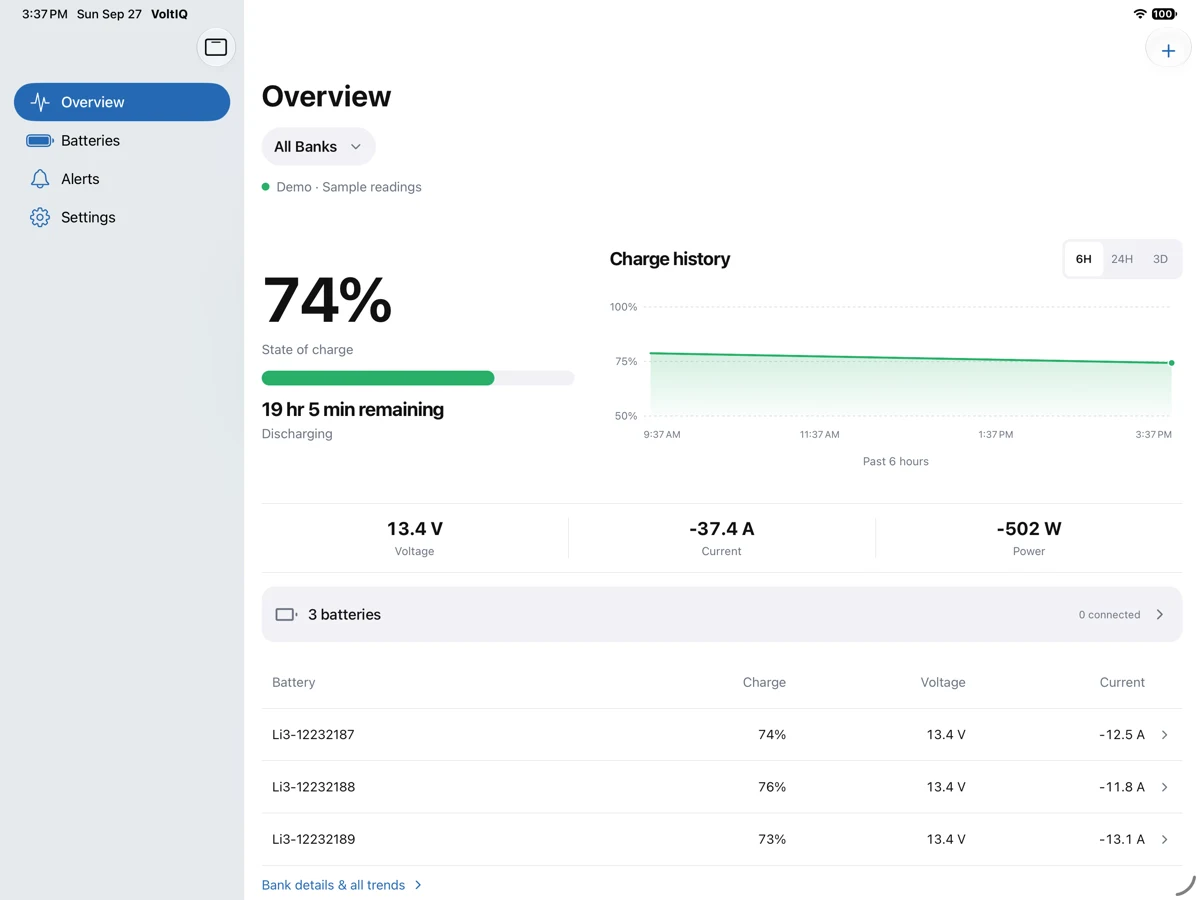The image size is (1200, 900).
Task: Open Batteries via its battery icon
Action: click(40, 141)
